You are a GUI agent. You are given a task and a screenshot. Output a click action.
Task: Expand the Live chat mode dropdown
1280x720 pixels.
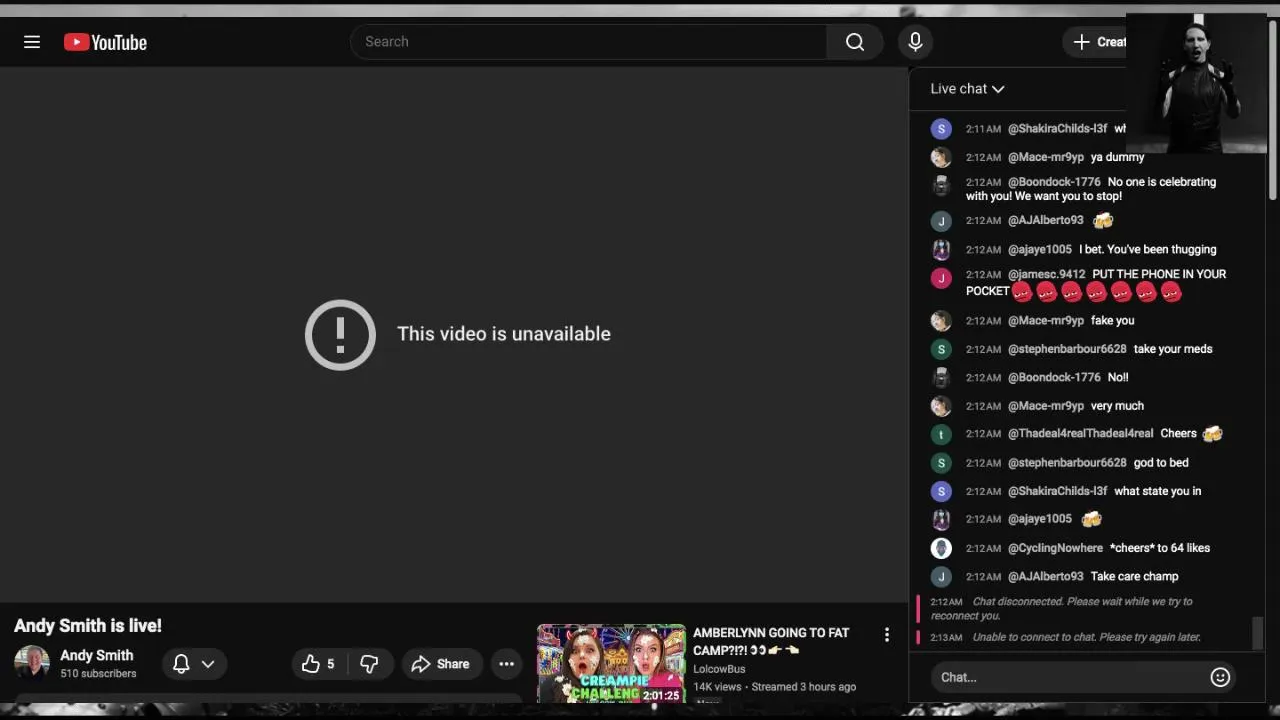[967, 89]
